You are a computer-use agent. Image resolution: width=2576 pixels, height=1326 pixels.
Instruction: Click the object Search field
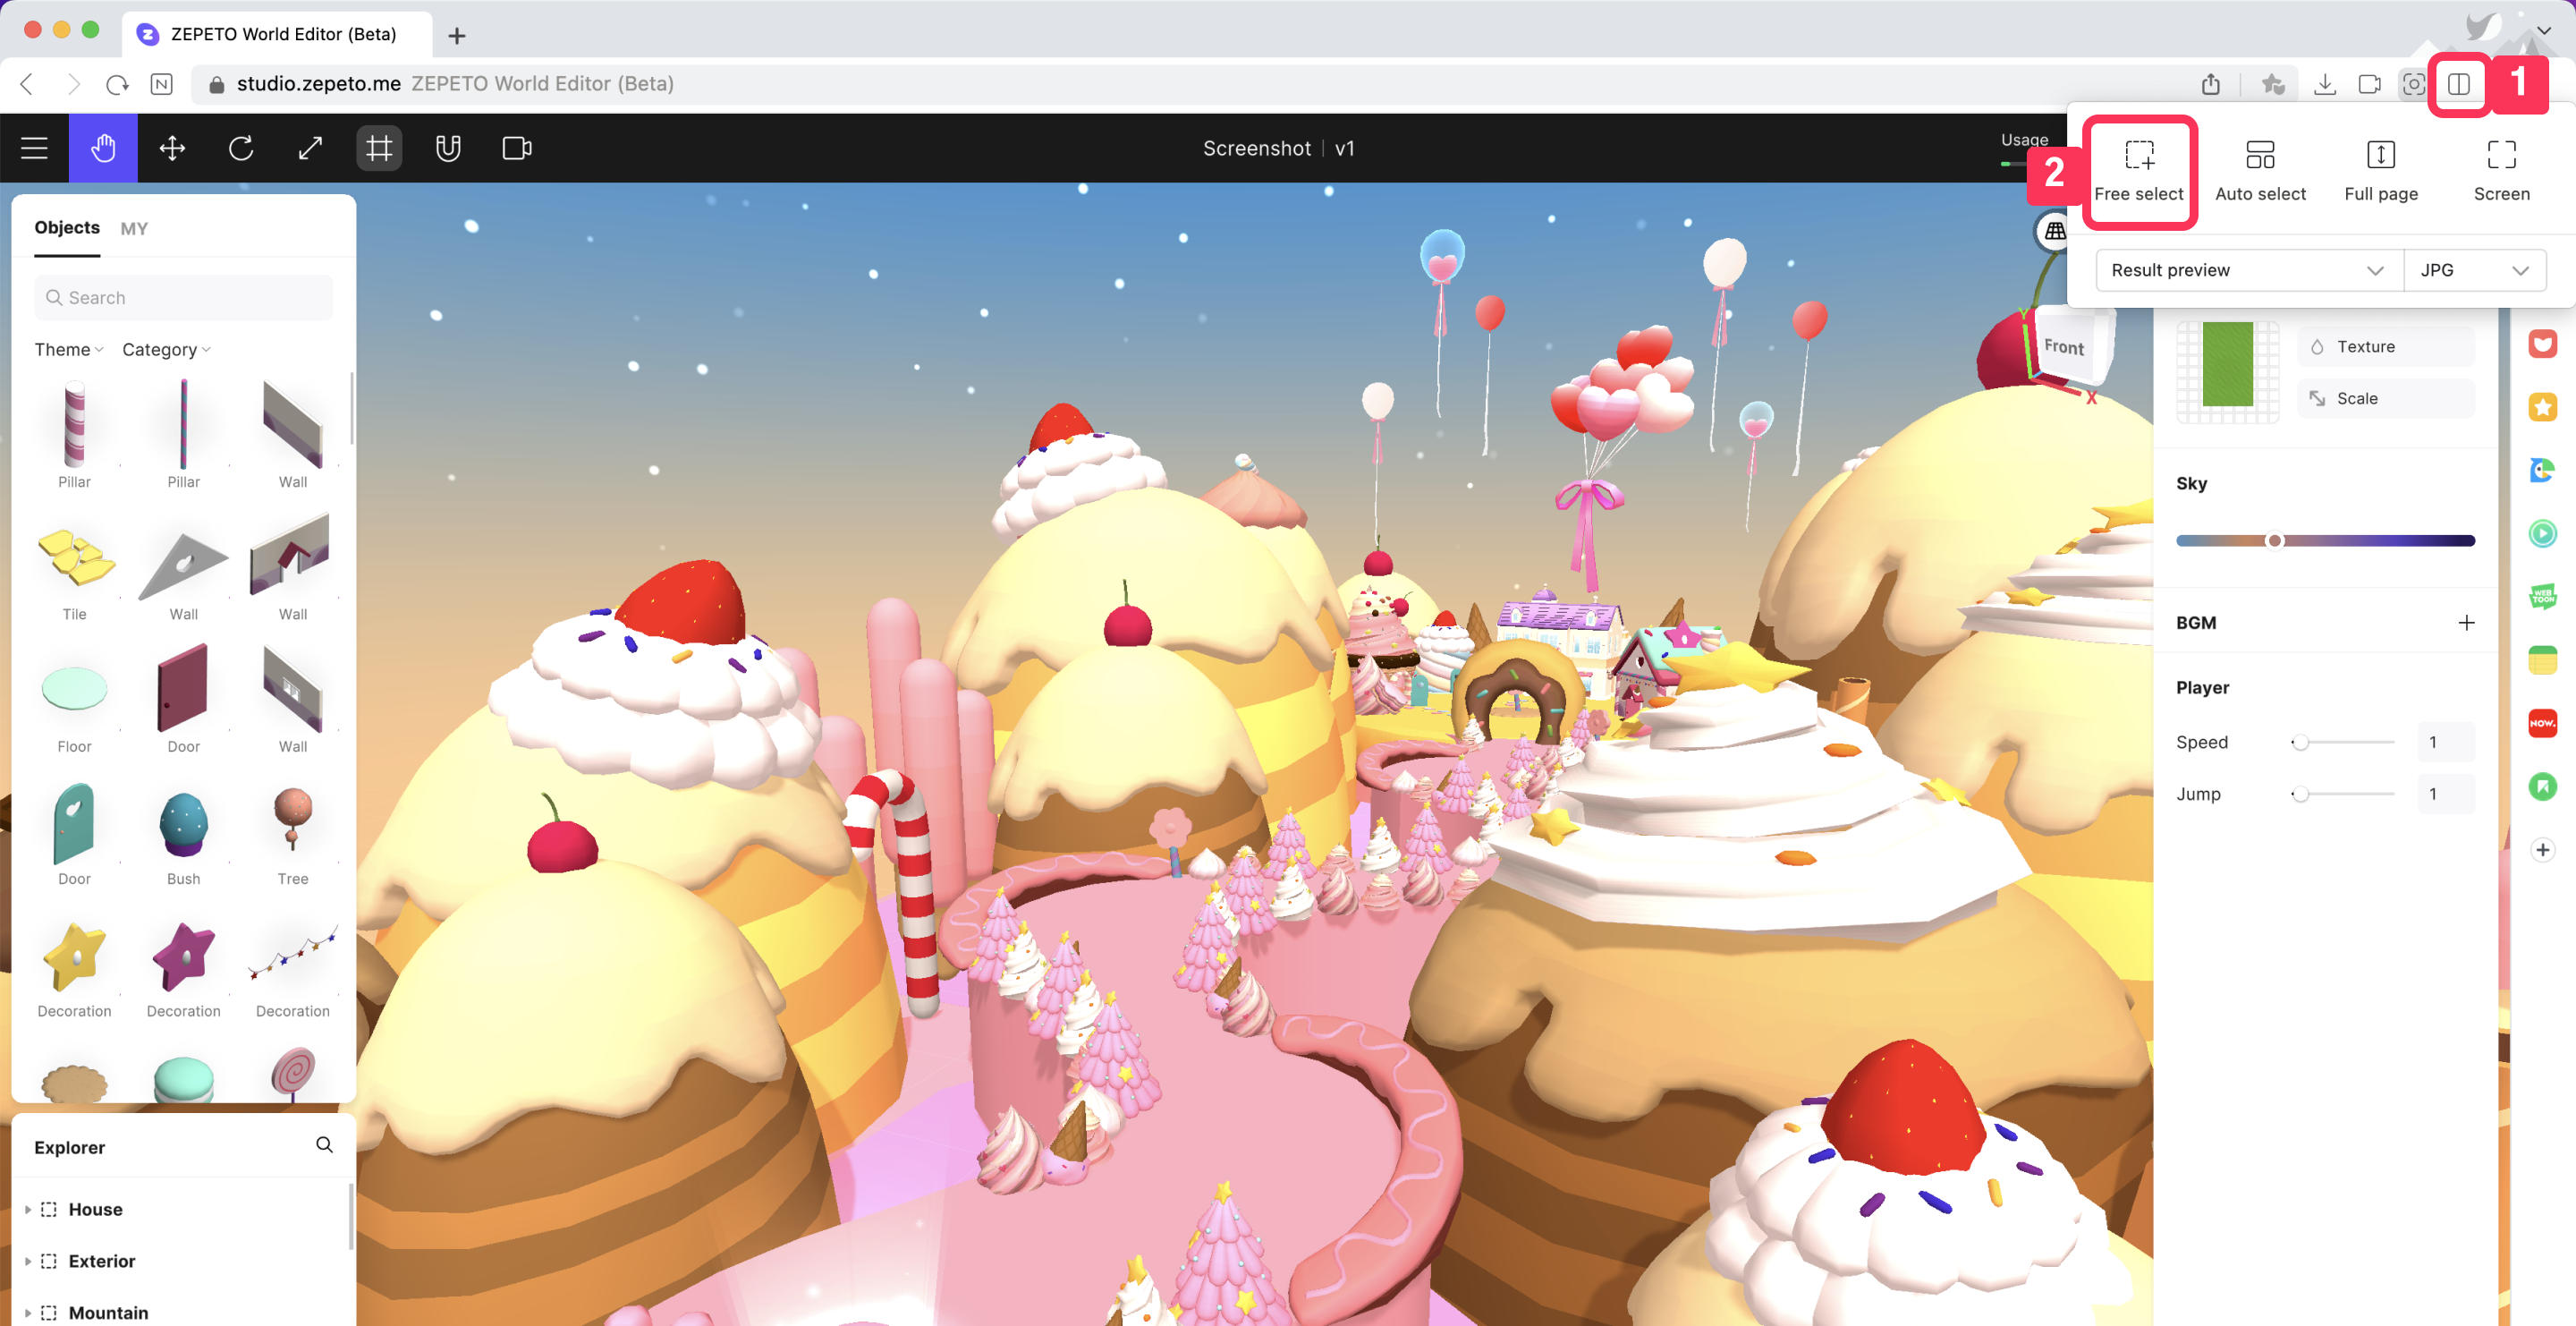184,297
